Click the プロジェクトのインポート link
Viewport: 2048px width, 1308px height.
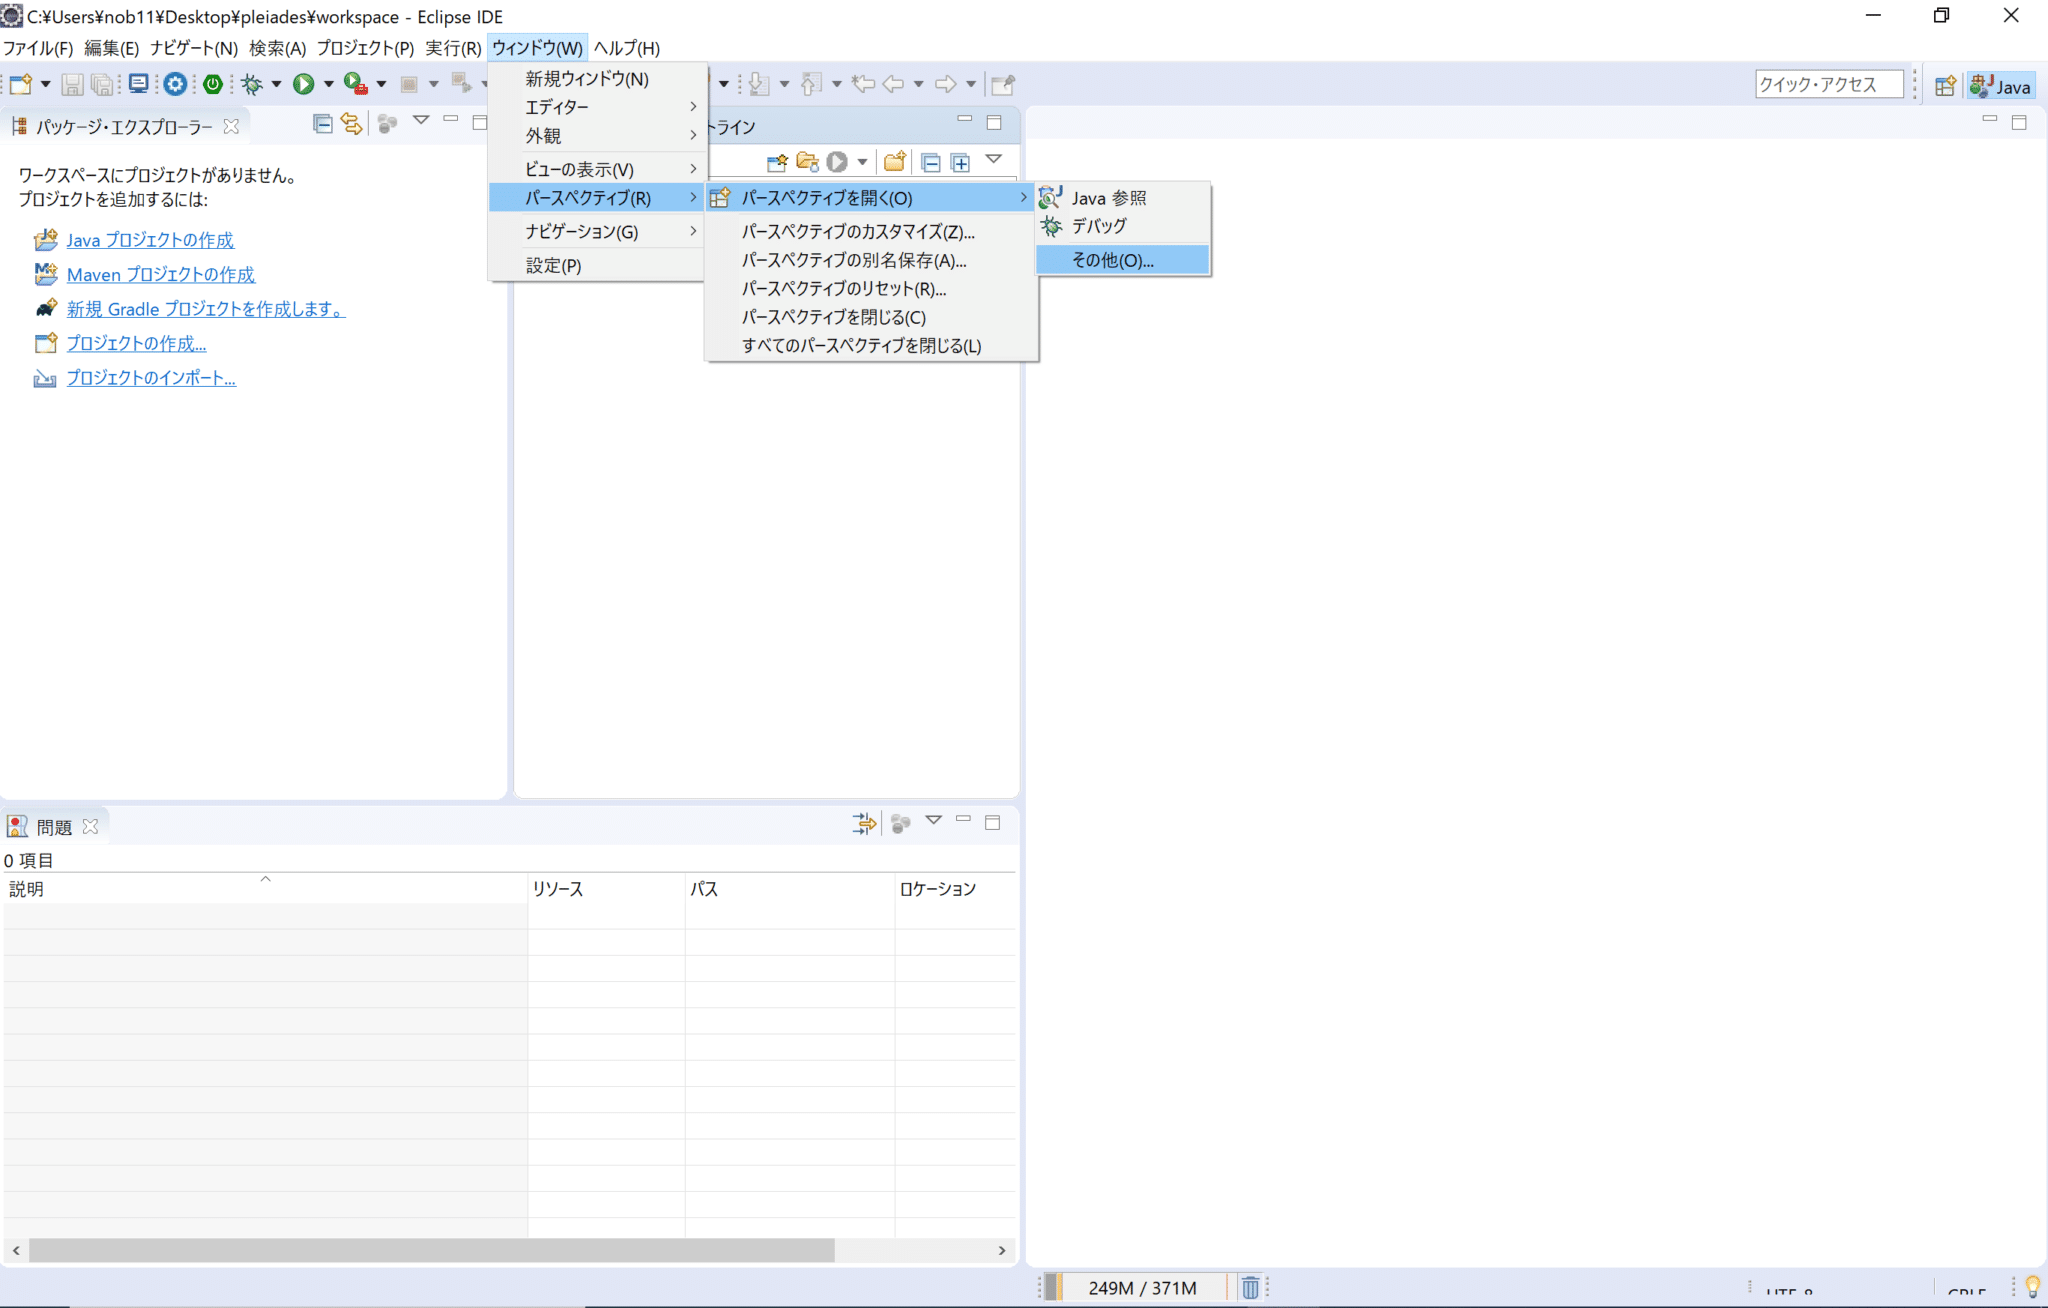(x=151, y=378)
